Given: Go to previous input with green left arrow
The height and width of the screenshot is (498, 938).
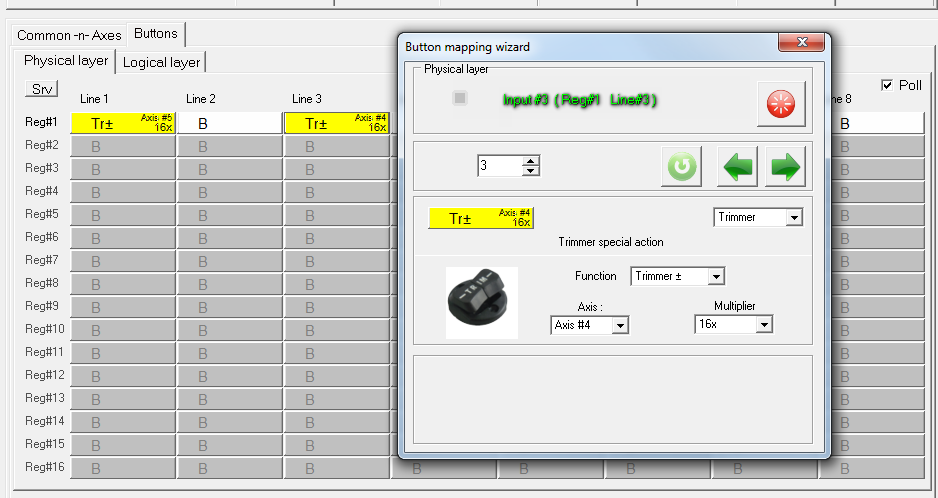Looking at the screenshot, I should point(737,166).
